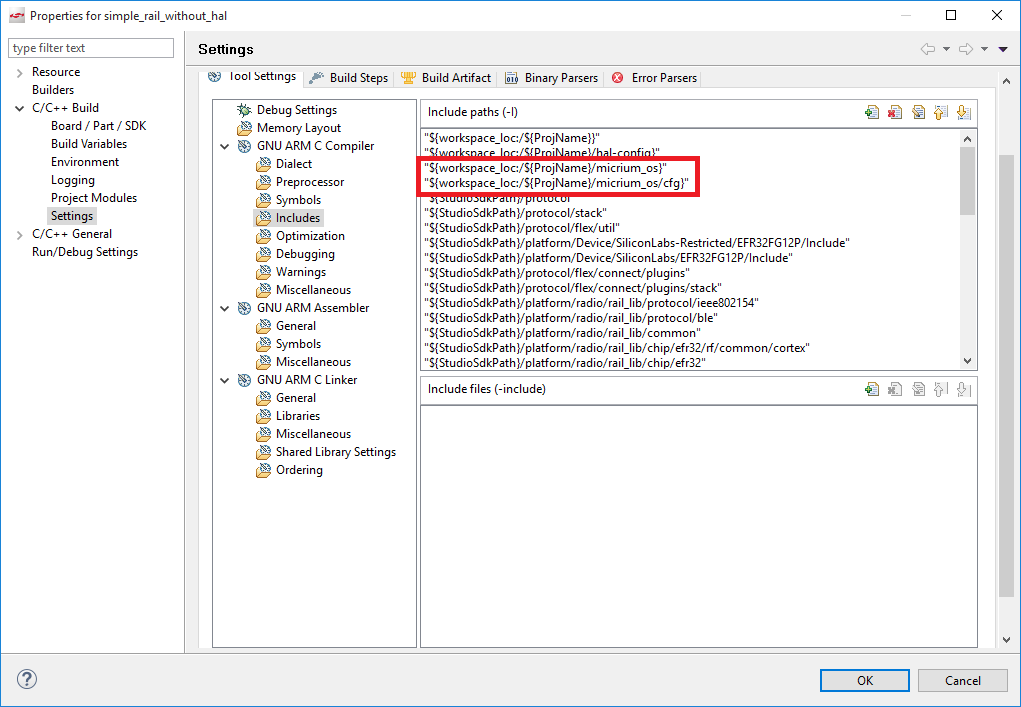
Task: Select first workspace_loc ProjName include path
Action: (x=512, y=138)
